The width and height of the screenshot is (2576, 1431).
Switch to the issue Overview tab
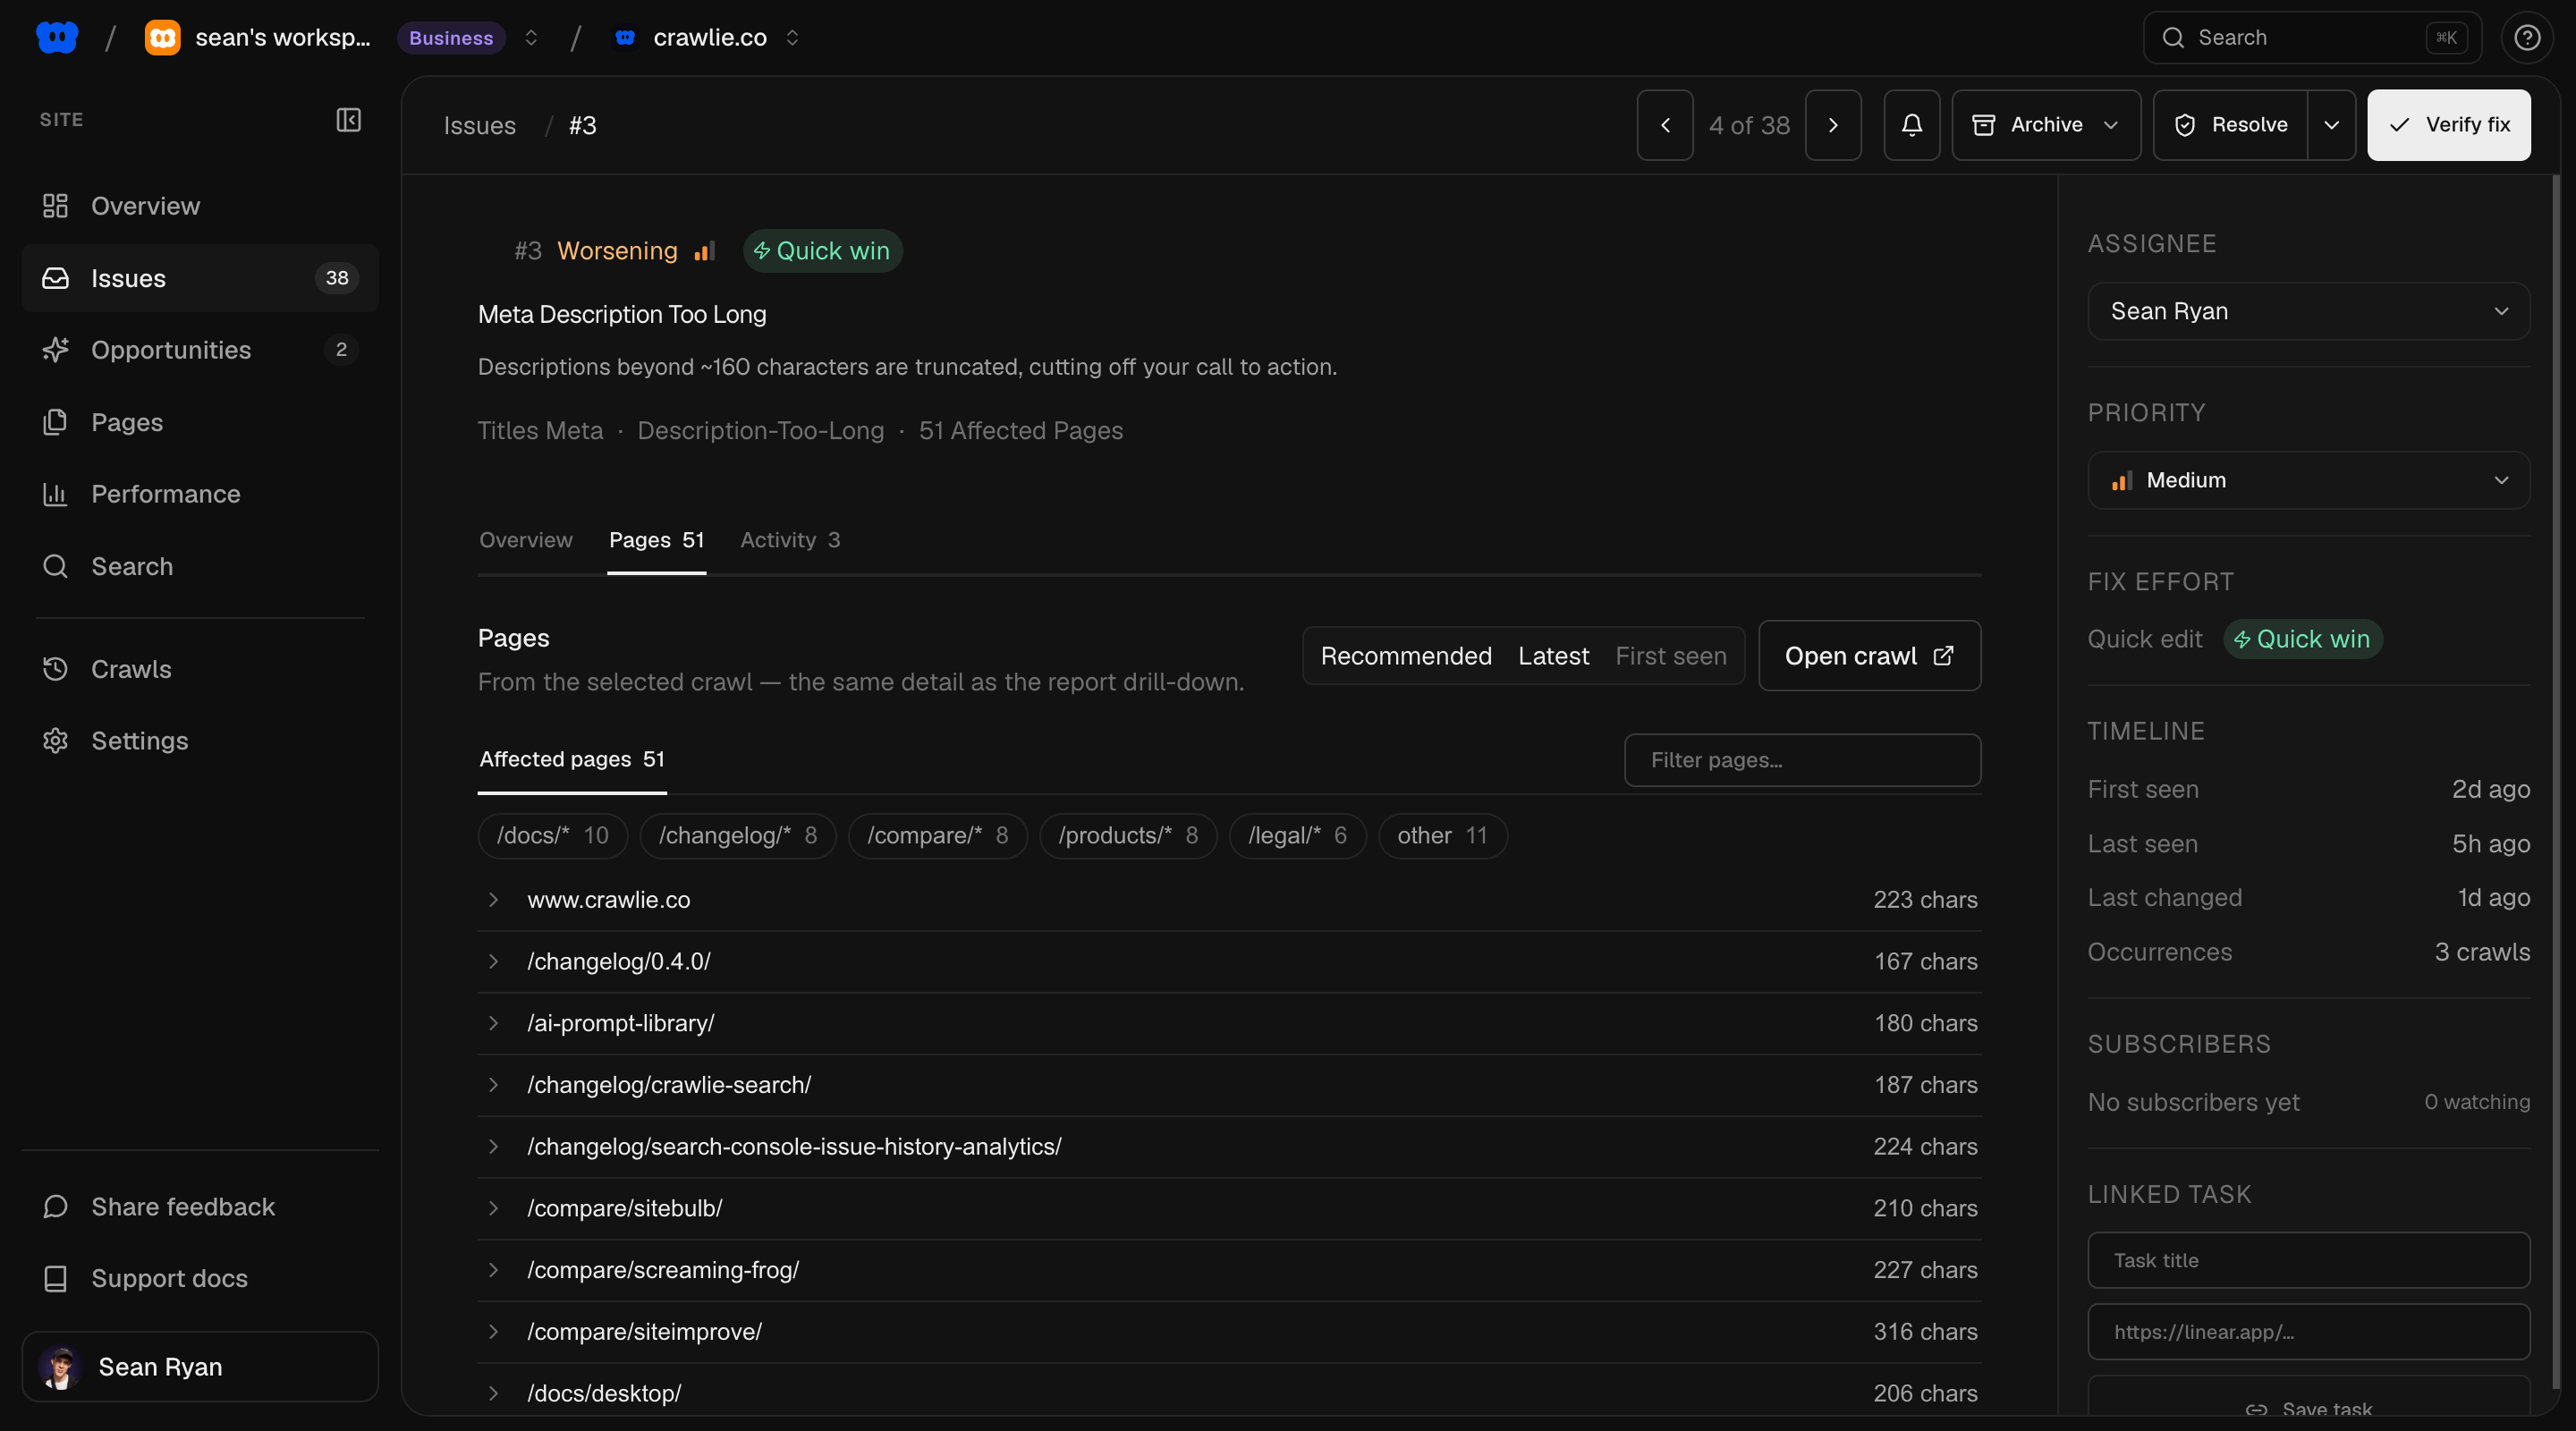tap(526, 540)
